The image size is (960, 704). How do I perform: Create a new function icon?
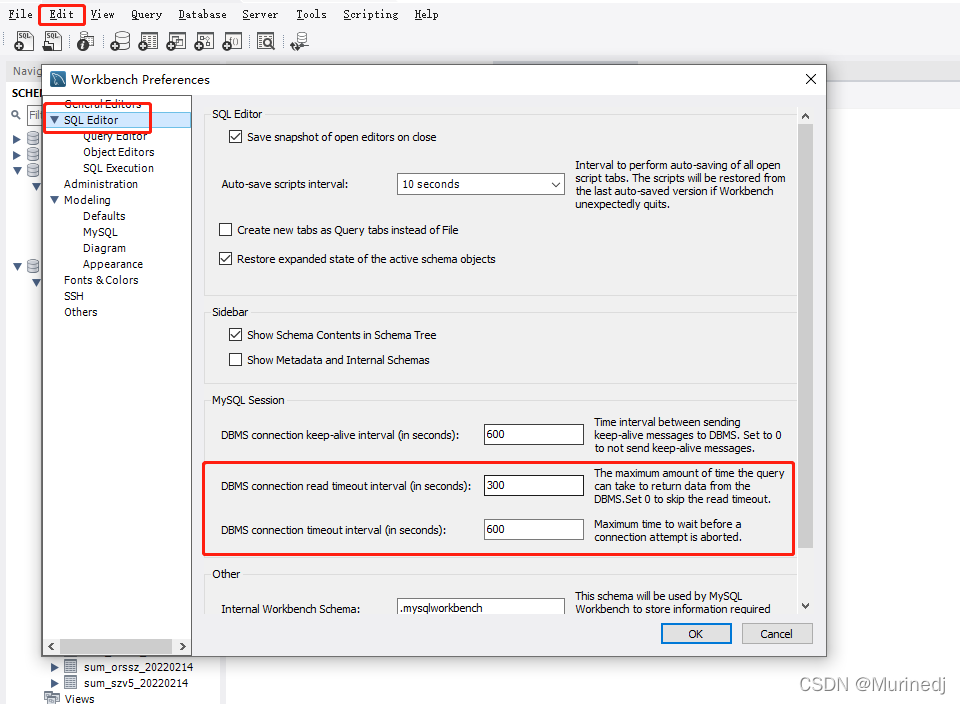(x=232, y=41)
